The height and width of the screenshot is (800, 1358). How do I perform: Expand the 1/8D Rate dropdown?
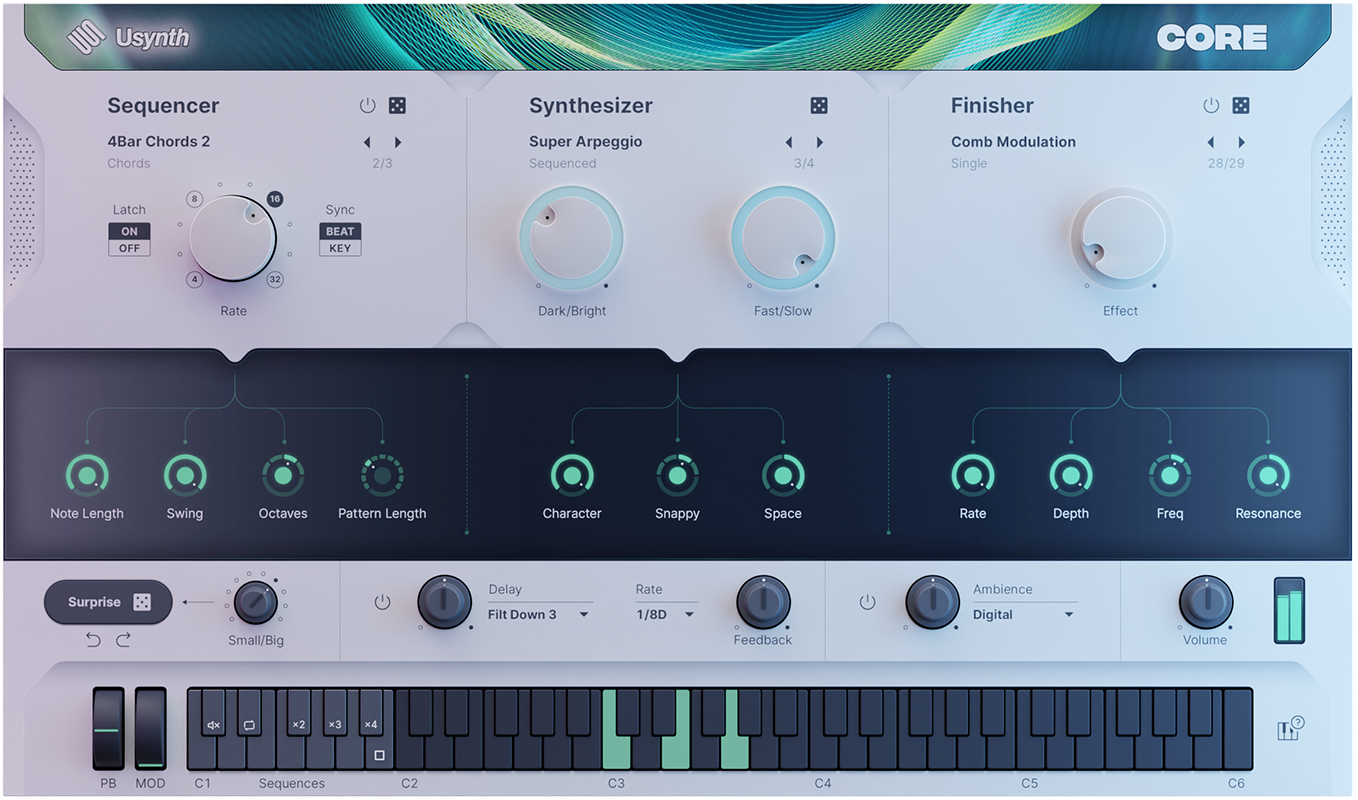(663, 614)
